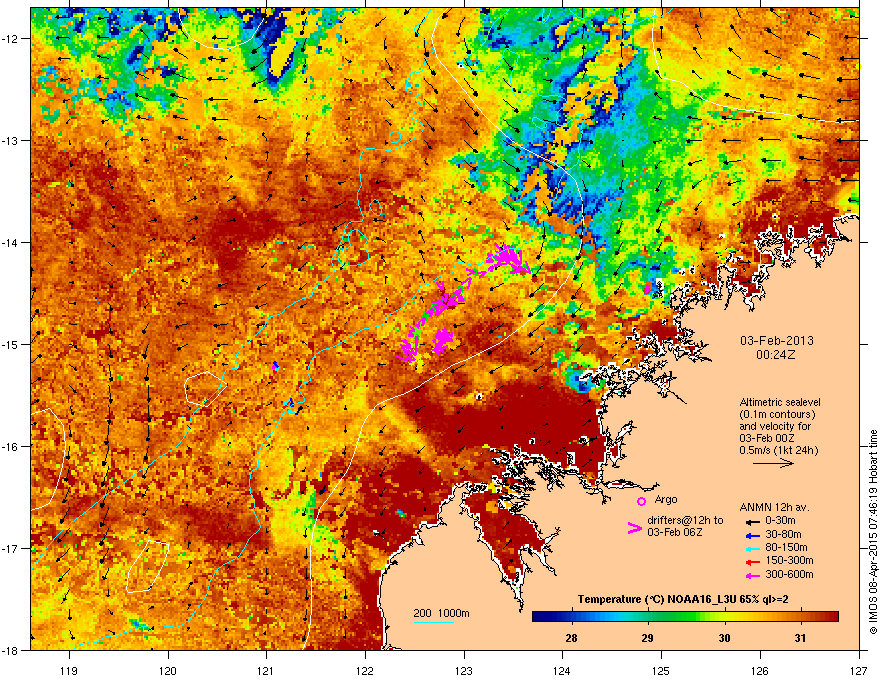The image size is (880, 680).
Task: Click the longitude axis label 122
Action: click(x=365, y=670)
